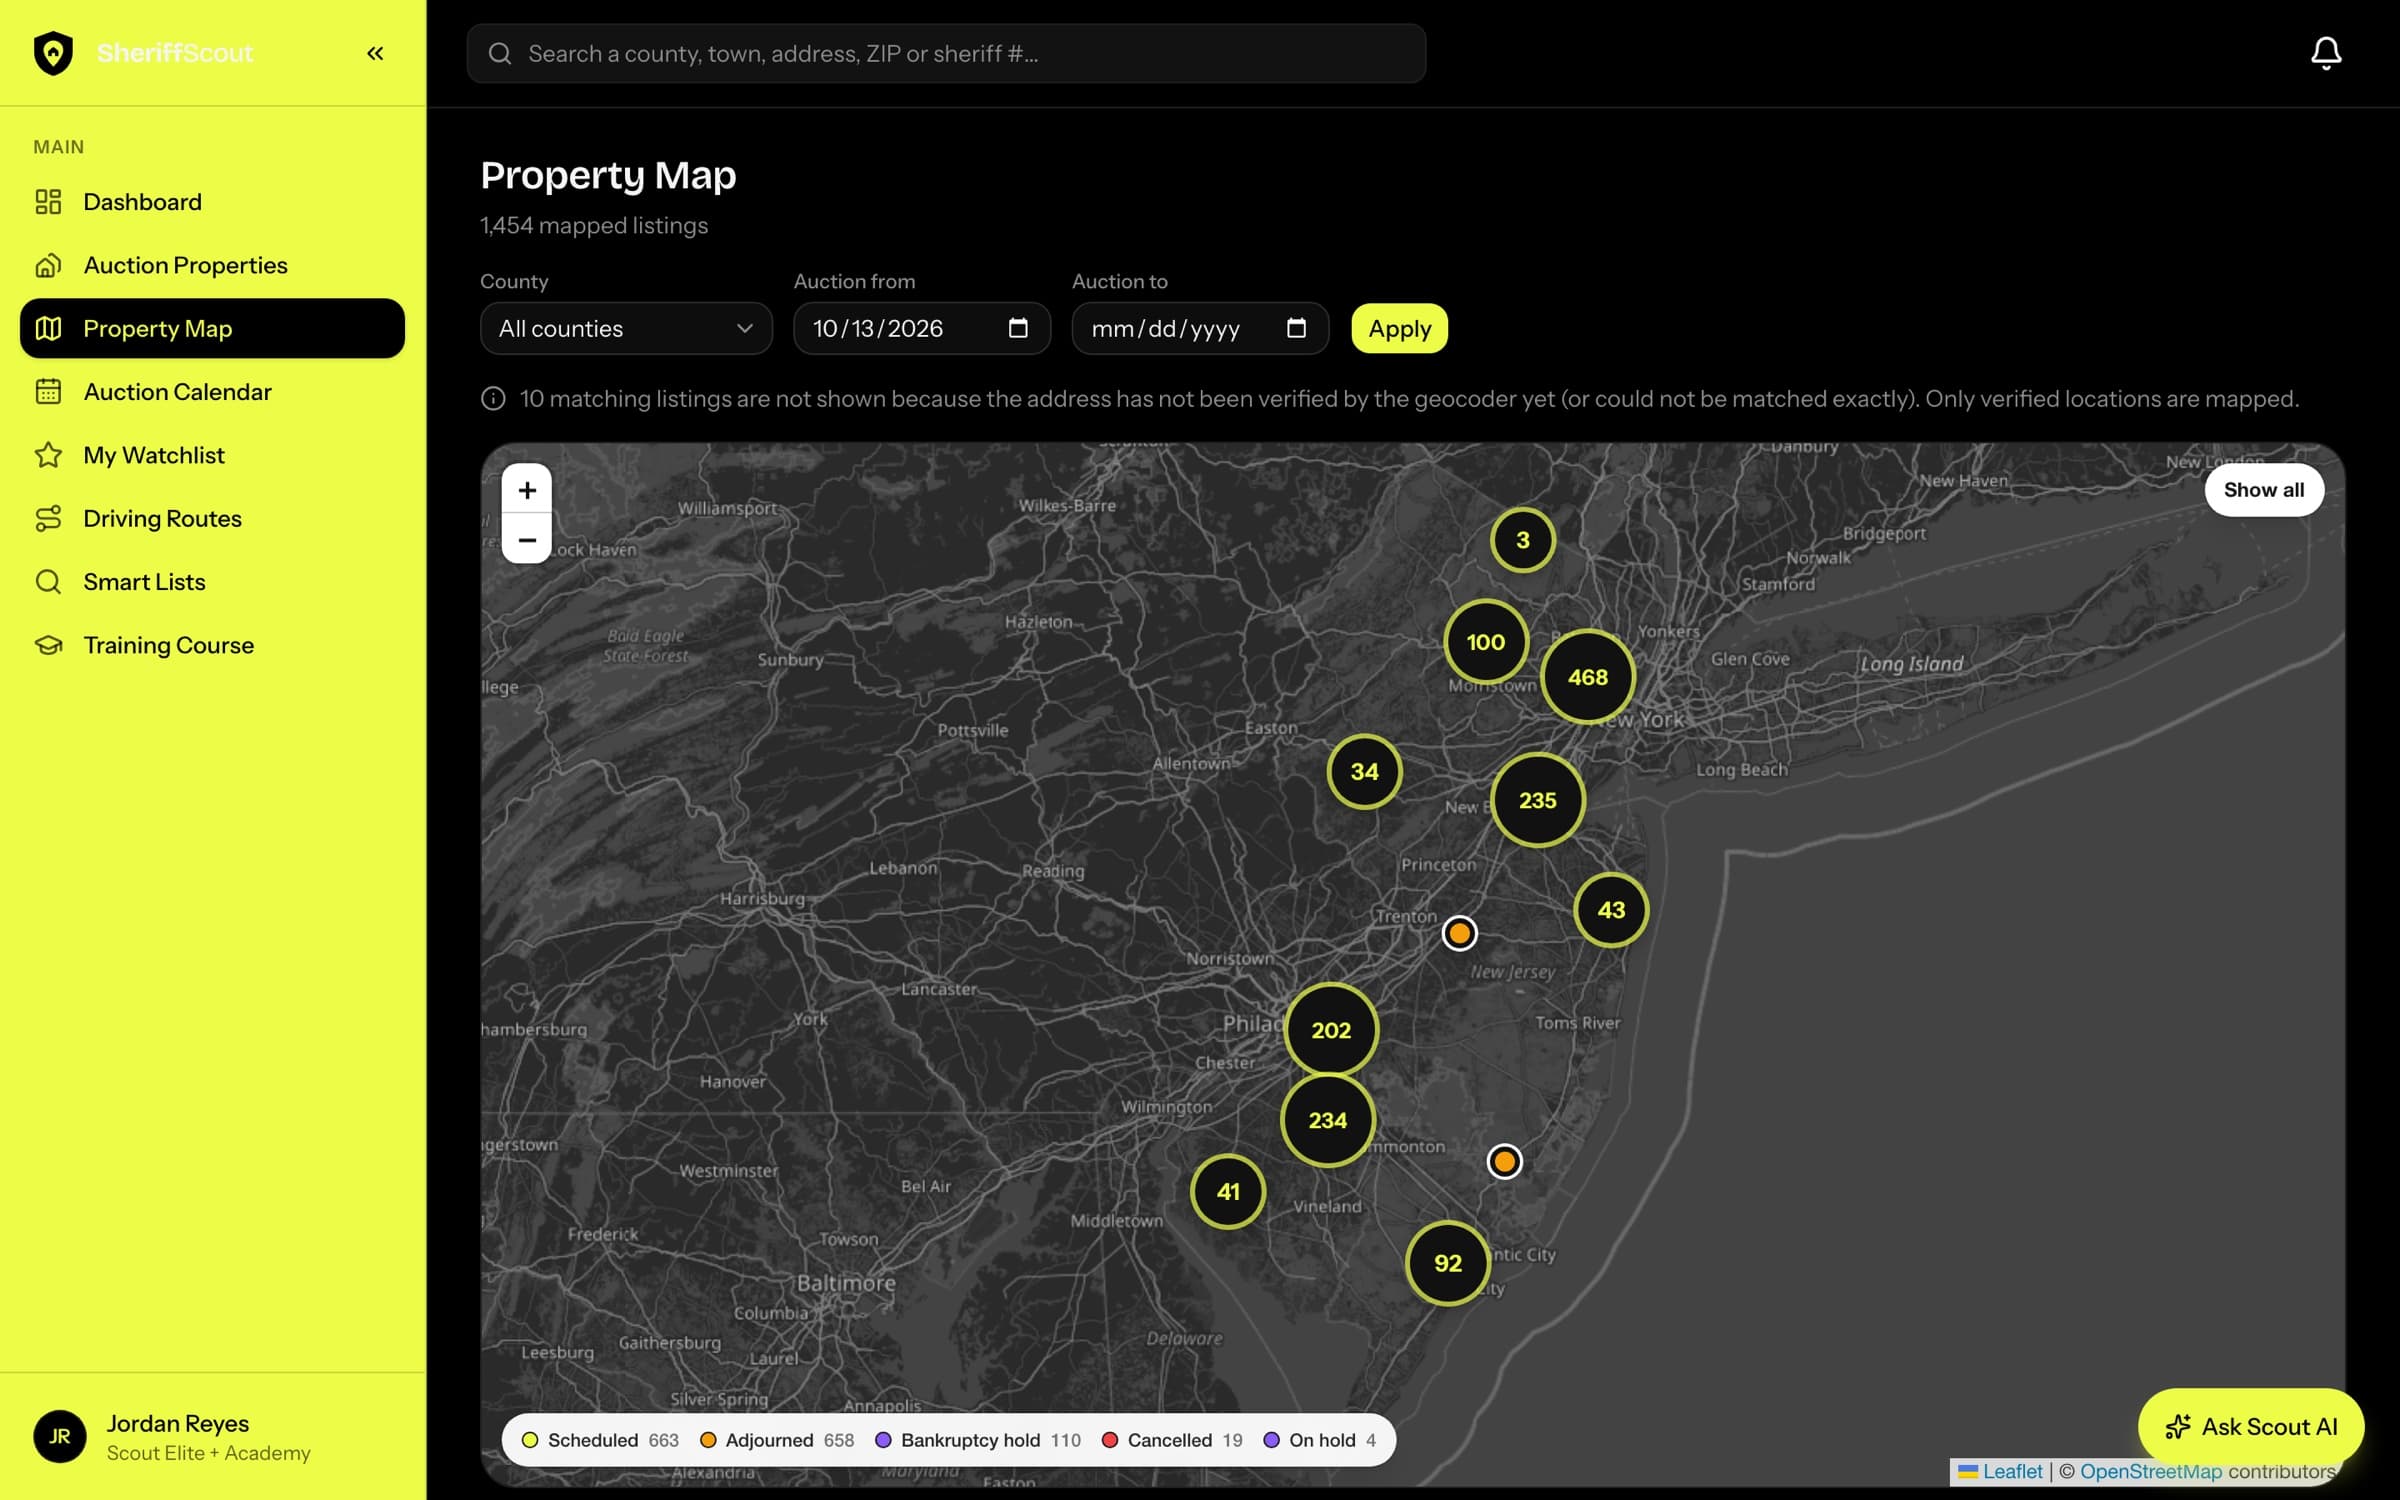
Task: Open calendar picker for Auction to
Action: (x=1296, y=328)
